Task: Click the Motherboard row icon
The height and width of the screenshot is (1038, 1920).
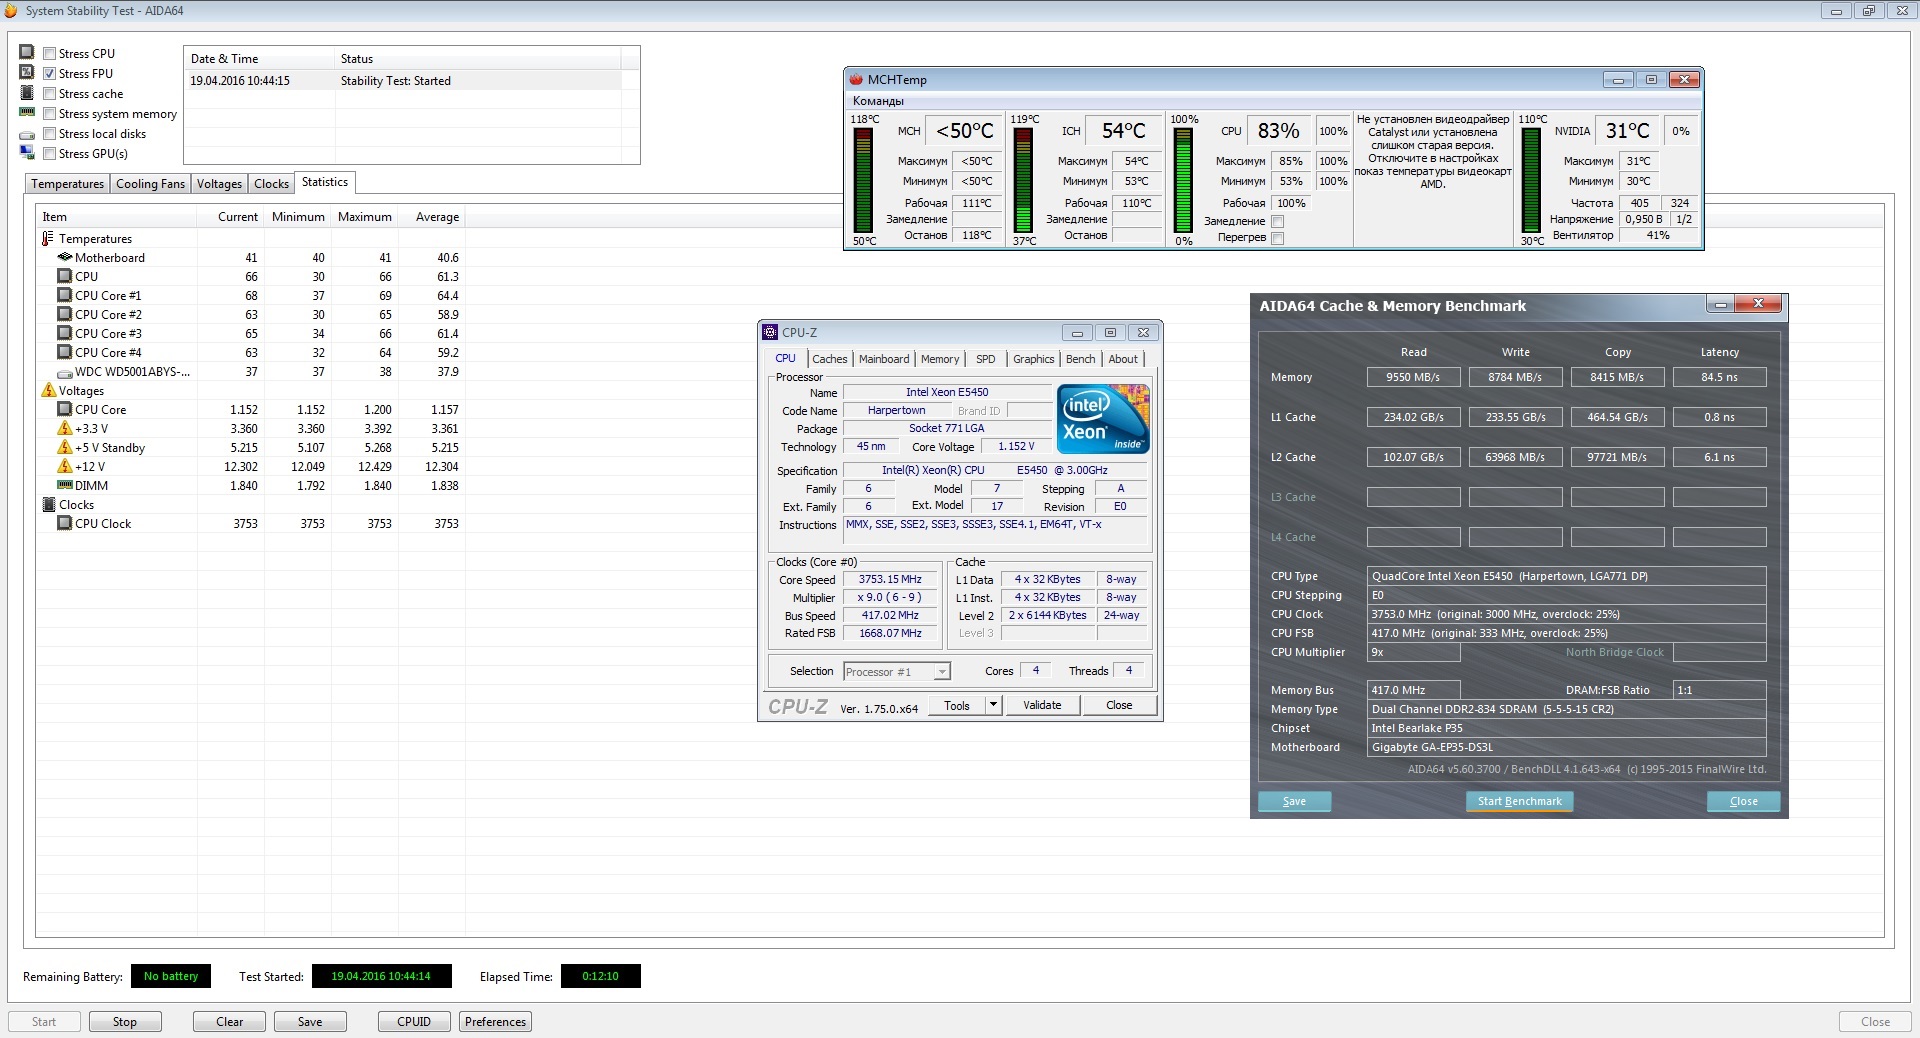Action: point(65,257)
